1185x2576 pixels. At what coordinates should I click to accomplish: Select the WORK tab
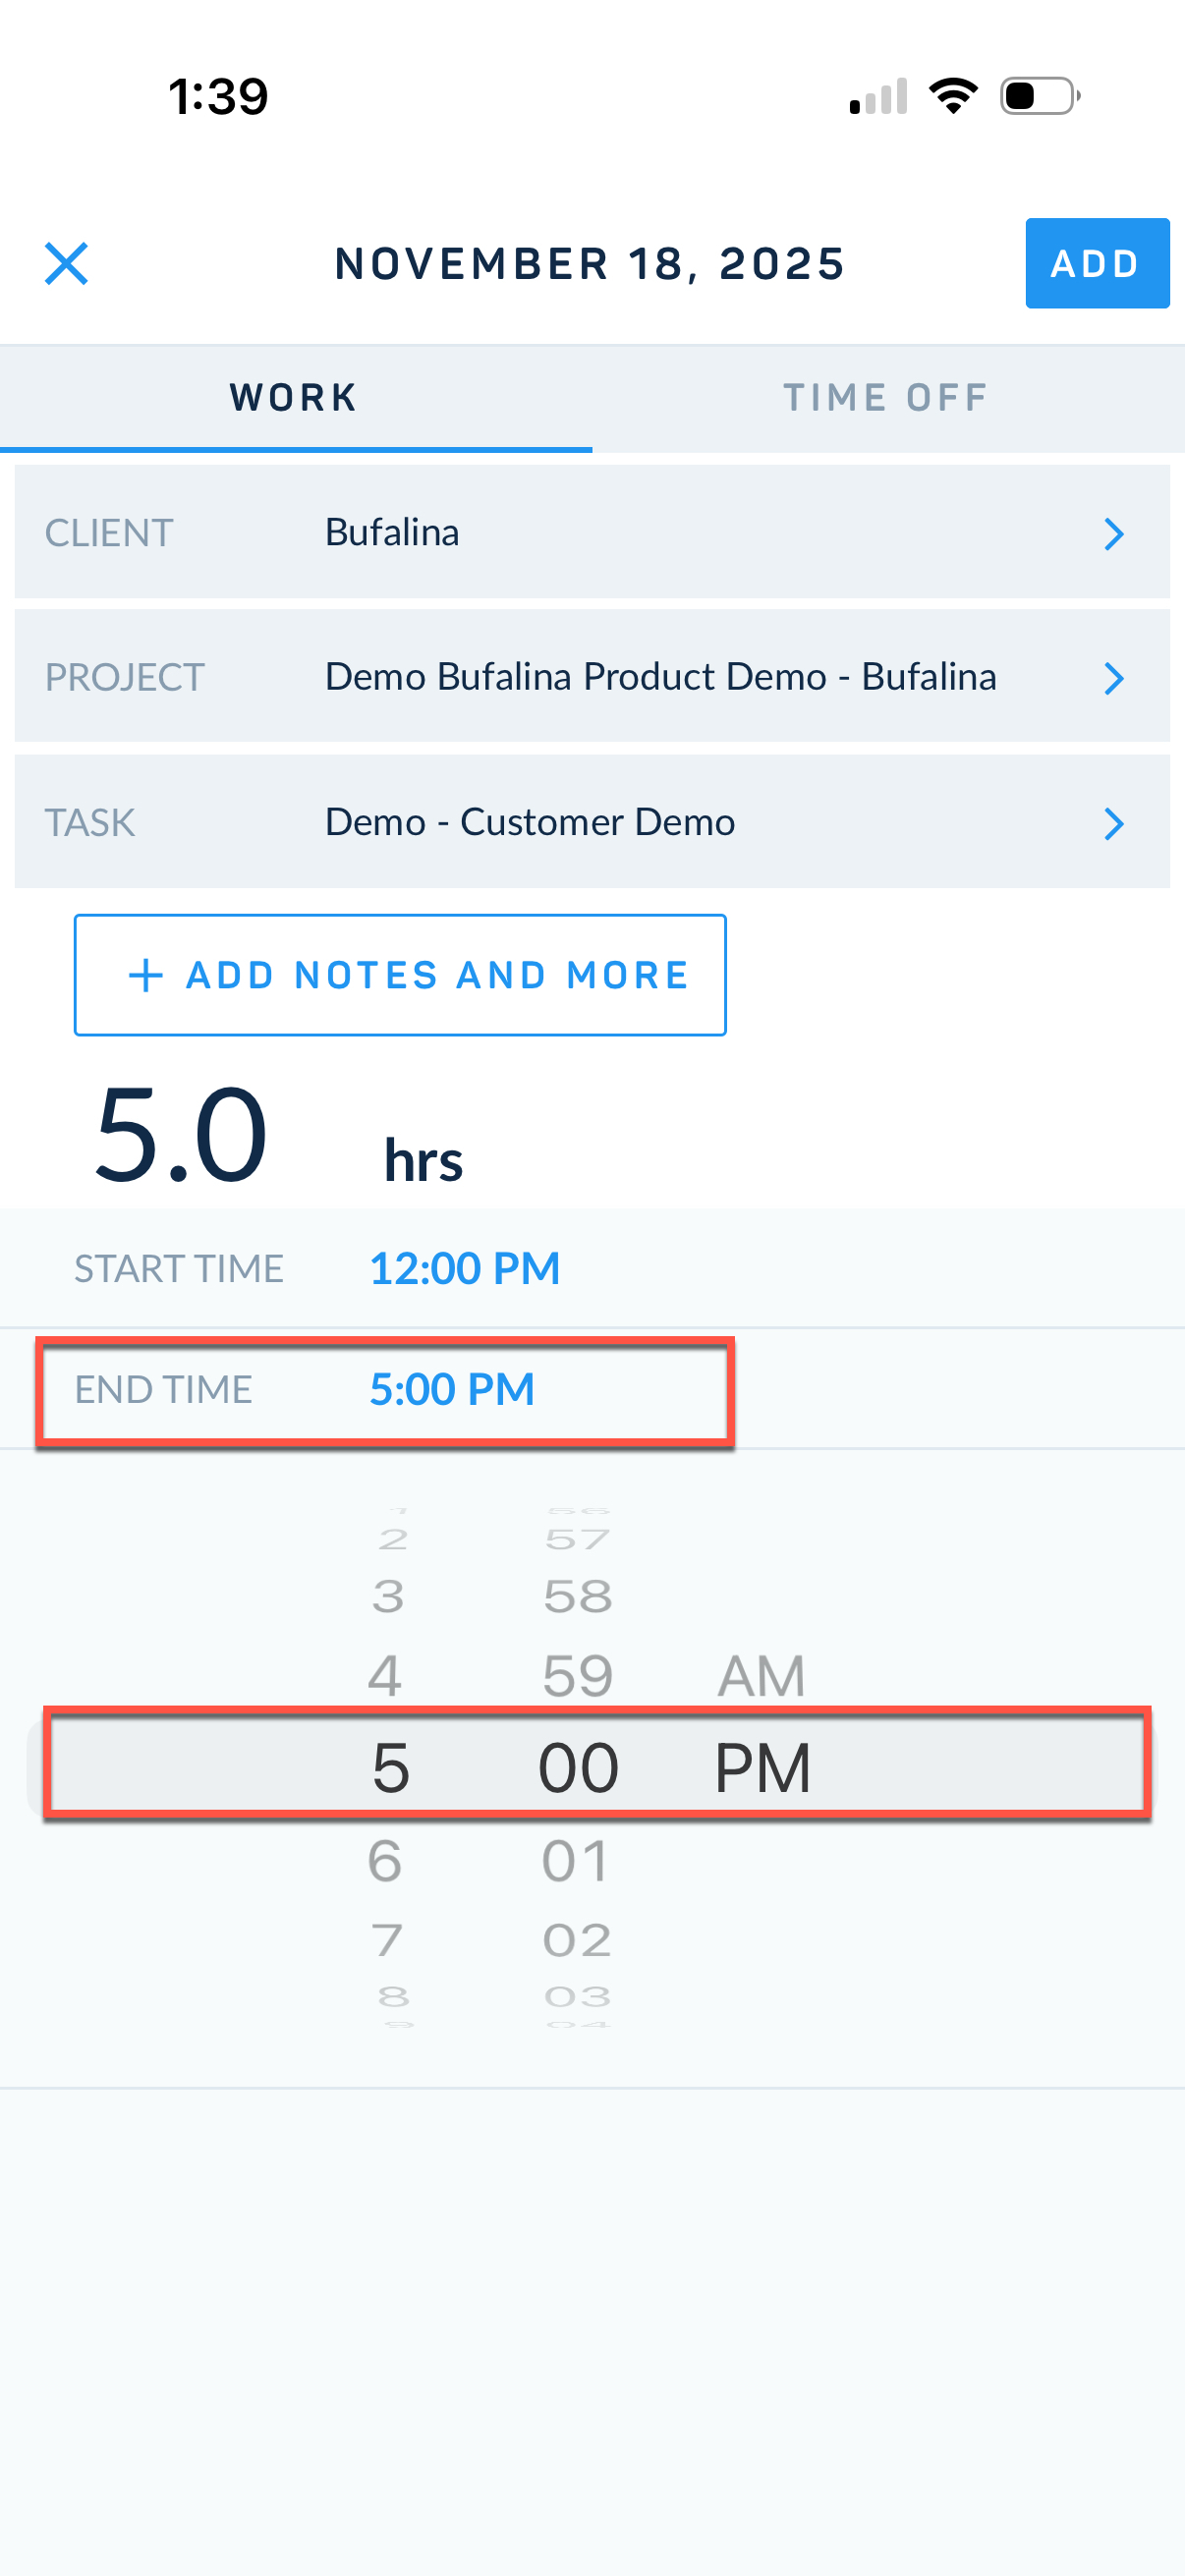coord(295,397)
